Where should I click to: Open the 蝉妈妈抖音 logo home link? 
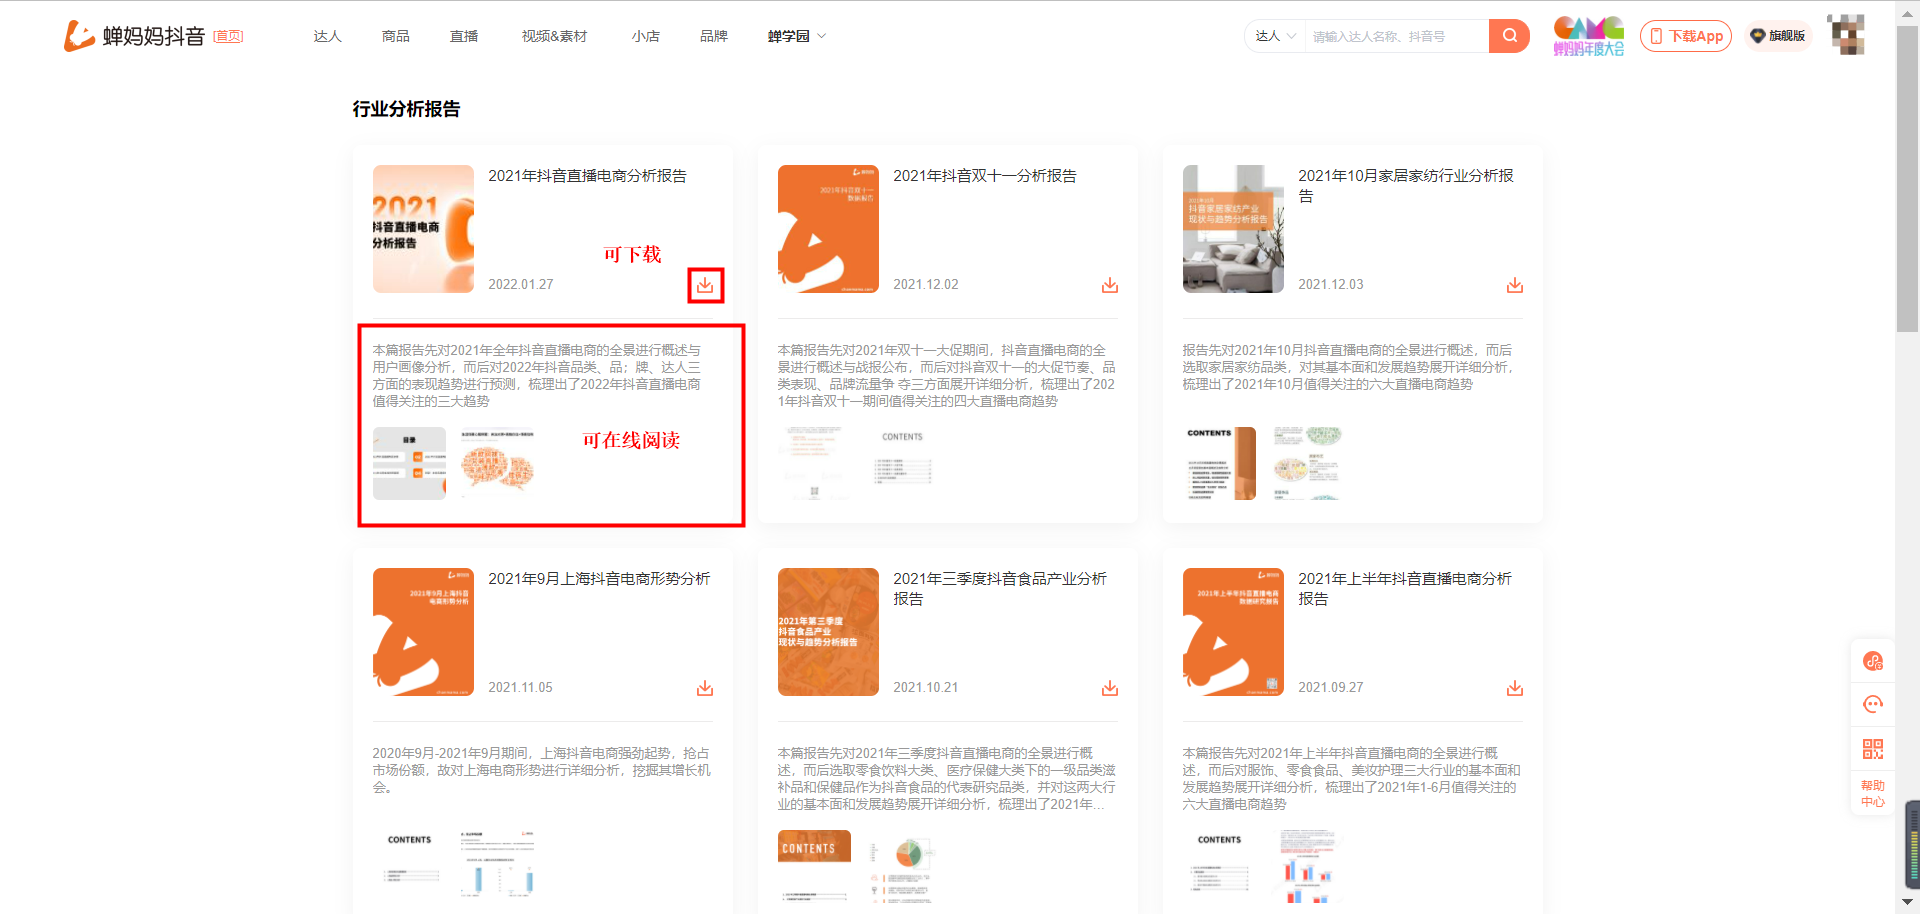(134, 36)
